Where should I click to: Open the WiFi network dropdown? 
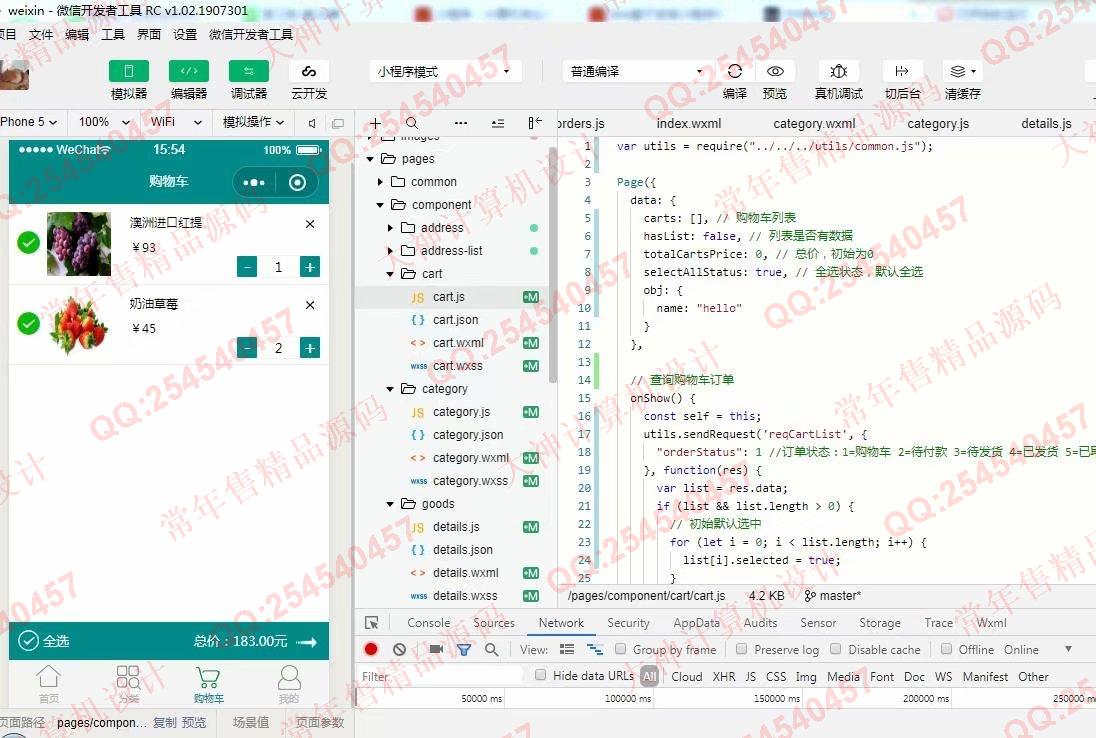[176, 122]
